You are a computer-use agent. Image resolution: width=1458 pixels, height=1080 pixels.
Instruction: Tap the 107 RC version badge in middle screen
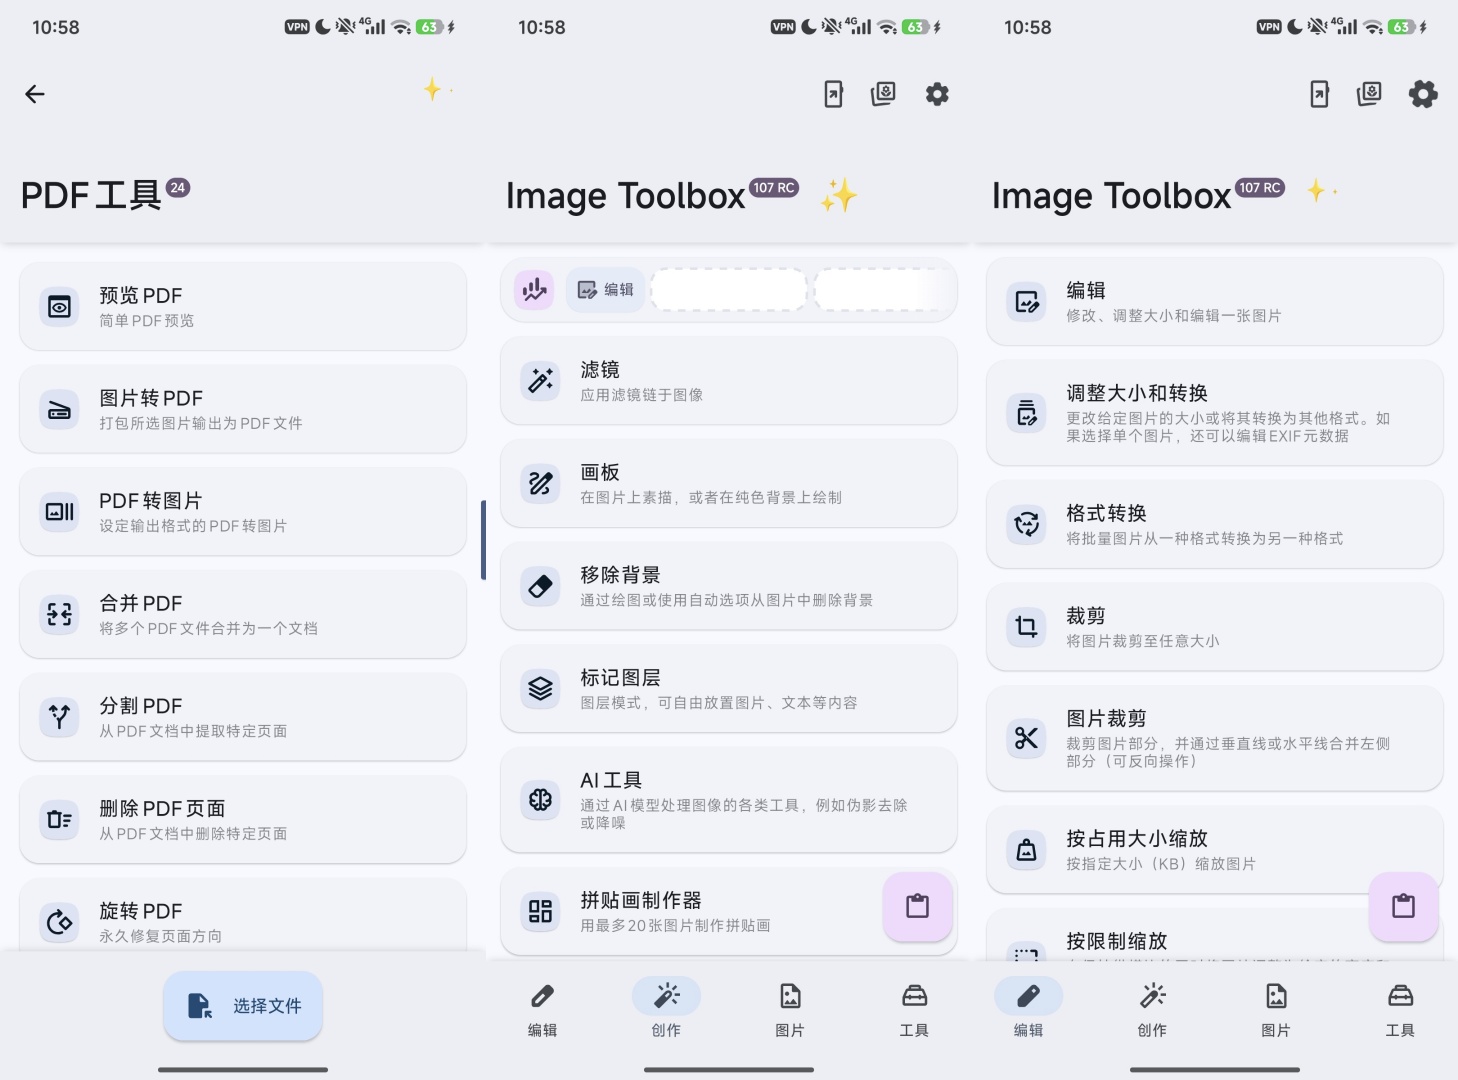773,188
